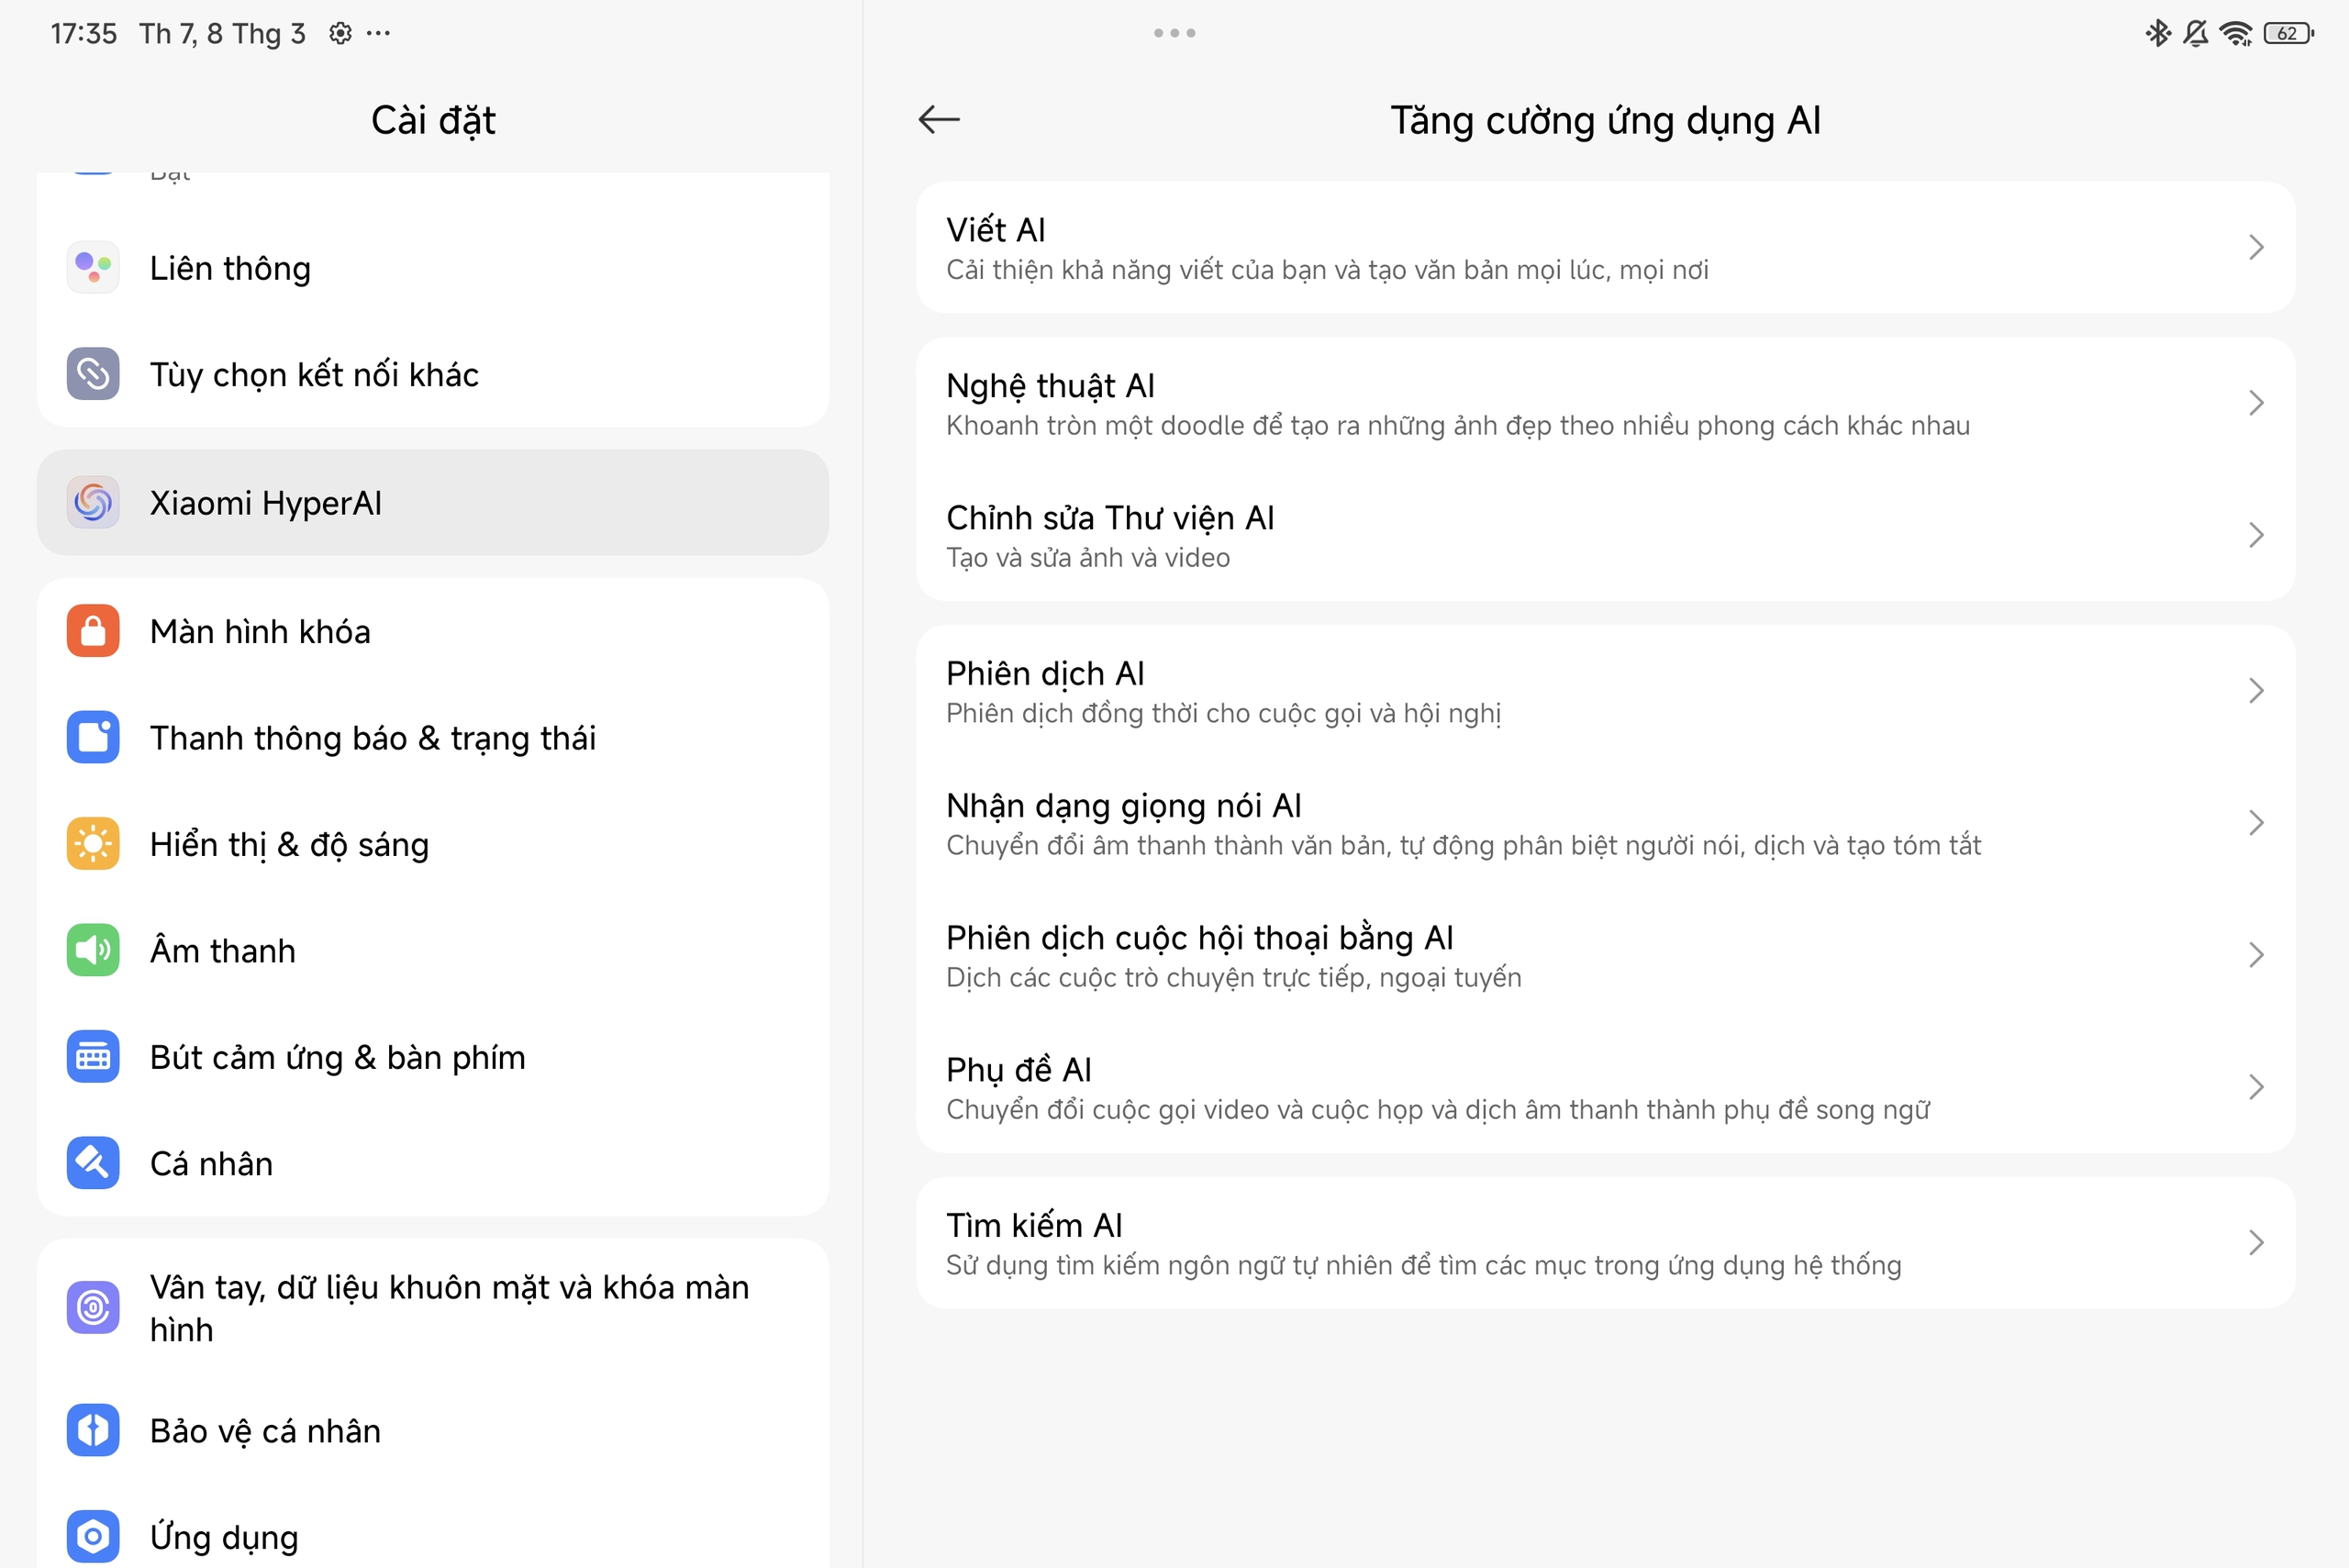2349x1568 pixels.
Task: Tap the 17:35 clock in status bar
Action: (x=84, y=33)
